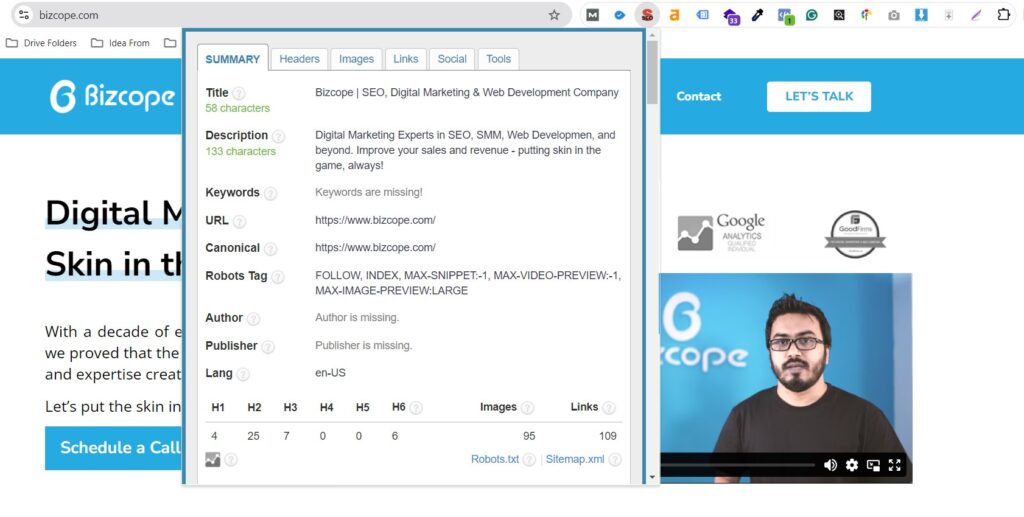Click the SEO popup scrollbar down arrow

pyautogui.click(x=652, y=477)
